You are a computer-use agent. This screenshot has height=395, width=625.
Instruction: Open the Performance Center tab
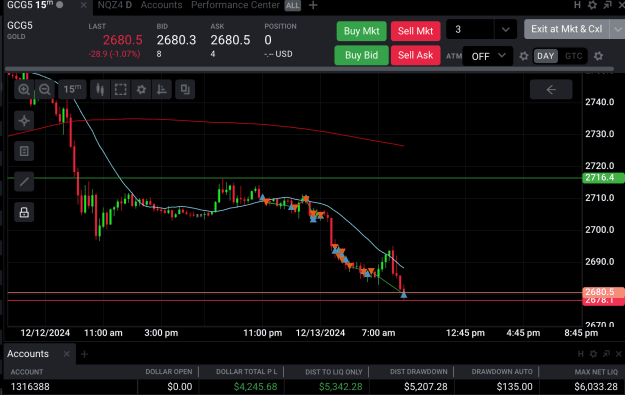235,5
